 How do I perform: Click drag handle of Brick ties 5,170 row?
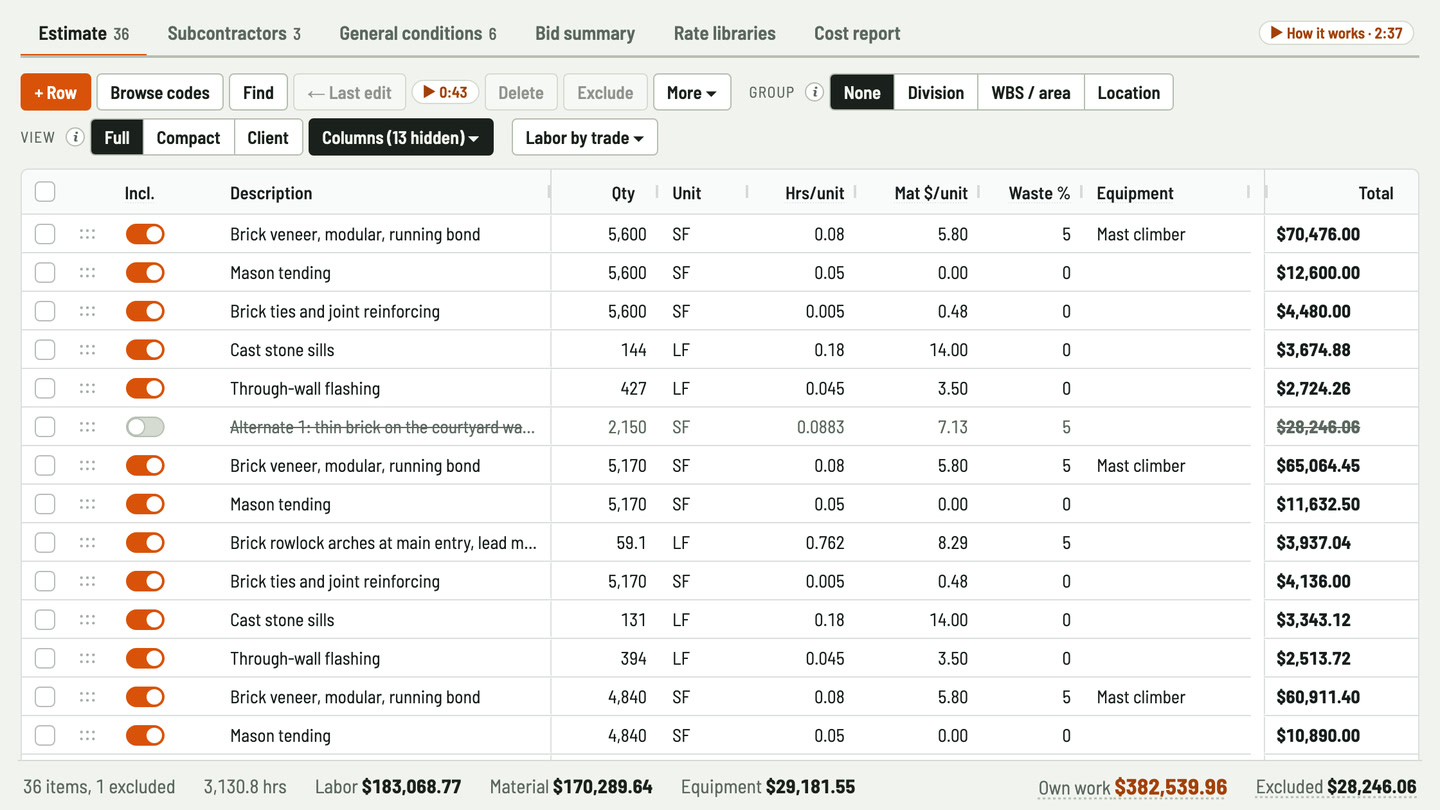point(87,581)
